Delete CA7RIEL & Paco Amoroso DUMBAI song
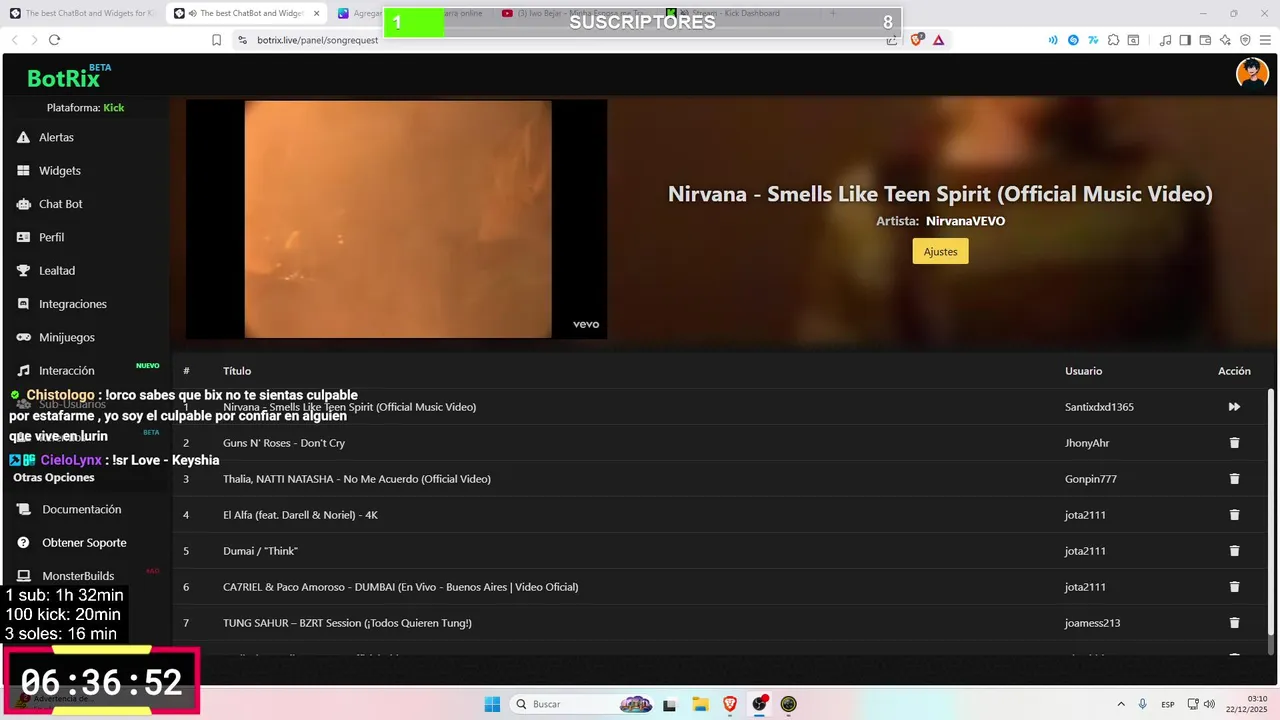Viewport: 1280px width, 720px height. pyautogui.click(x=1234, y=587)
